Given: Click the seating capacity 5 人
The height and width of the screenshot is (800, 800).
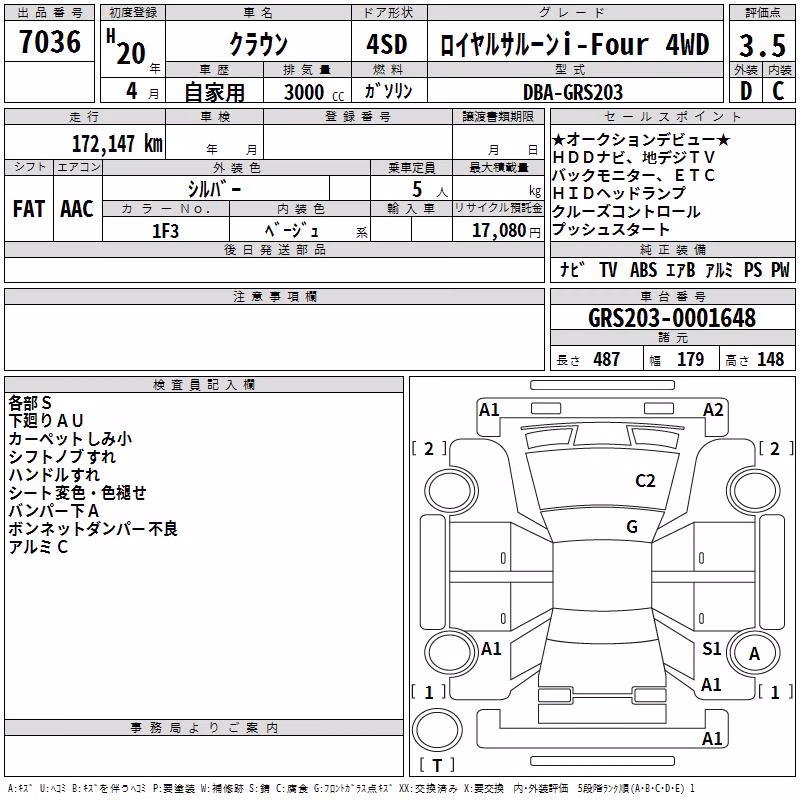Looking at the screenshot, I should point(429,190).
